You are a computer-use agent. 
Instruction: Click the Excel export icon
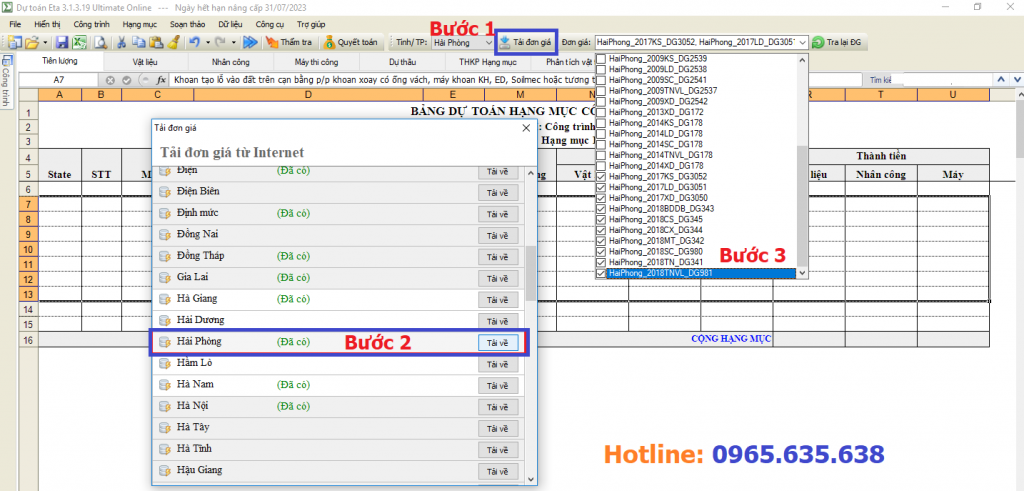80,42
